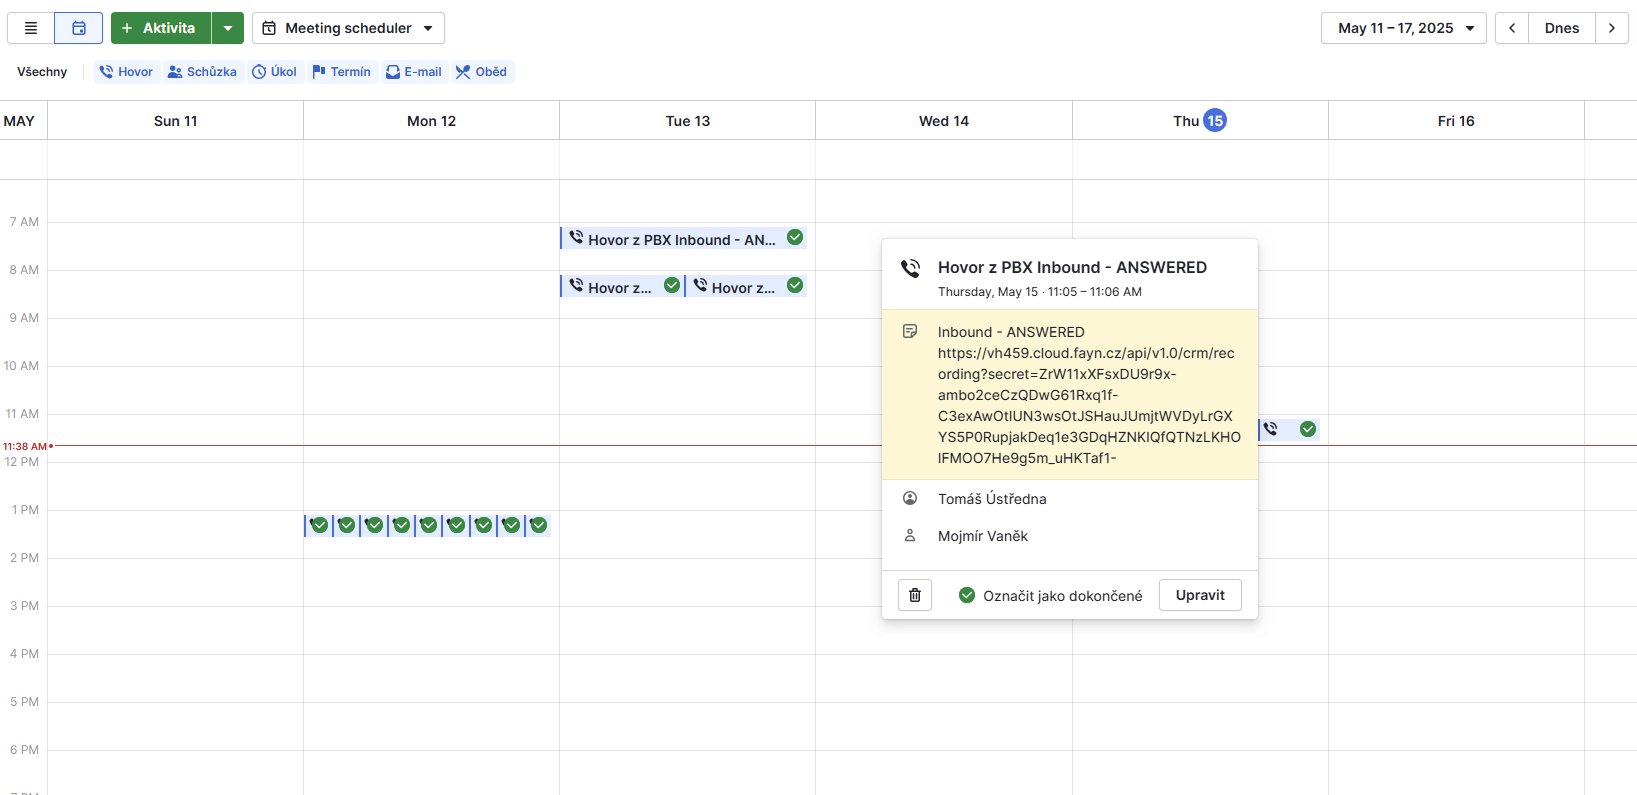
Task: Open the May 11 – 17, 2025 date picker
Action: pos(1403,28)
